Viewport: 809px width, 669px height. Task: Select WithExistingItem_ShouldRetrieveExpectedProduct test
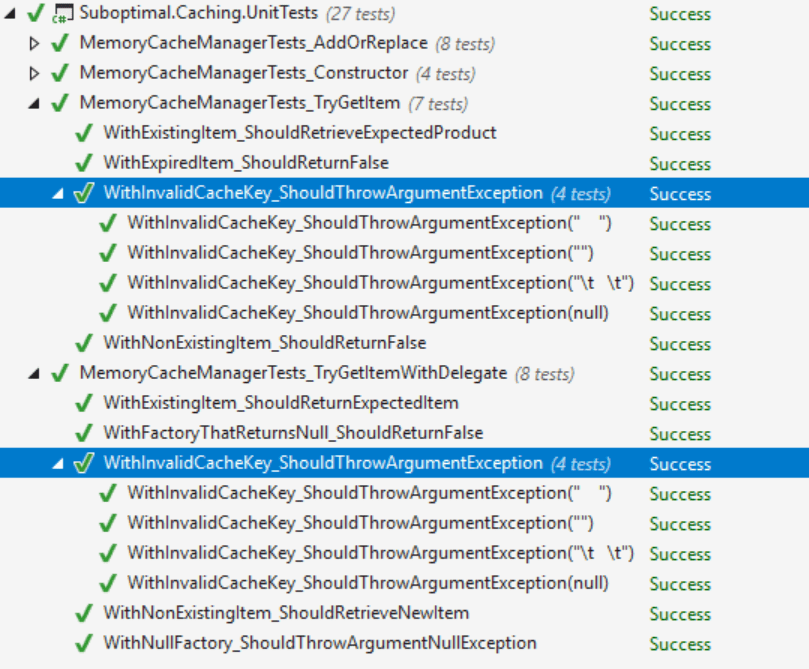[300, 133]
